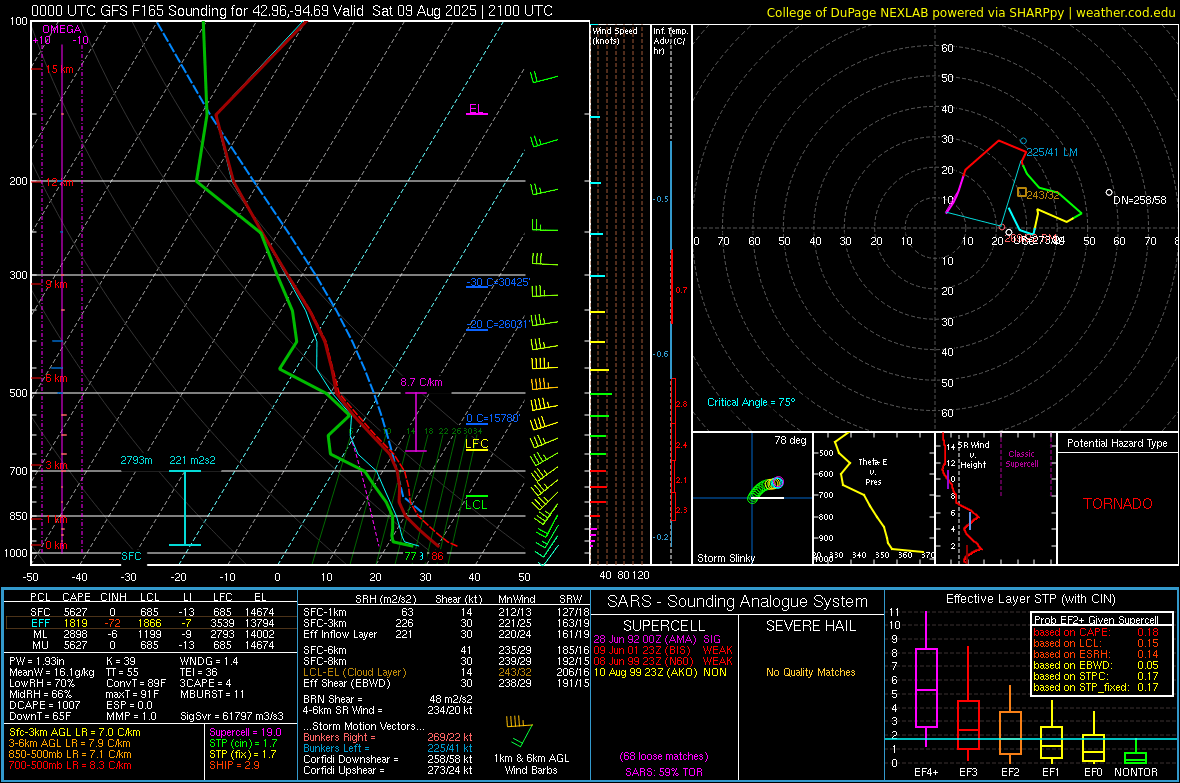Click the (68 loose matches) text
This screenshot has height=783, width=1180.
coord(664,756)
